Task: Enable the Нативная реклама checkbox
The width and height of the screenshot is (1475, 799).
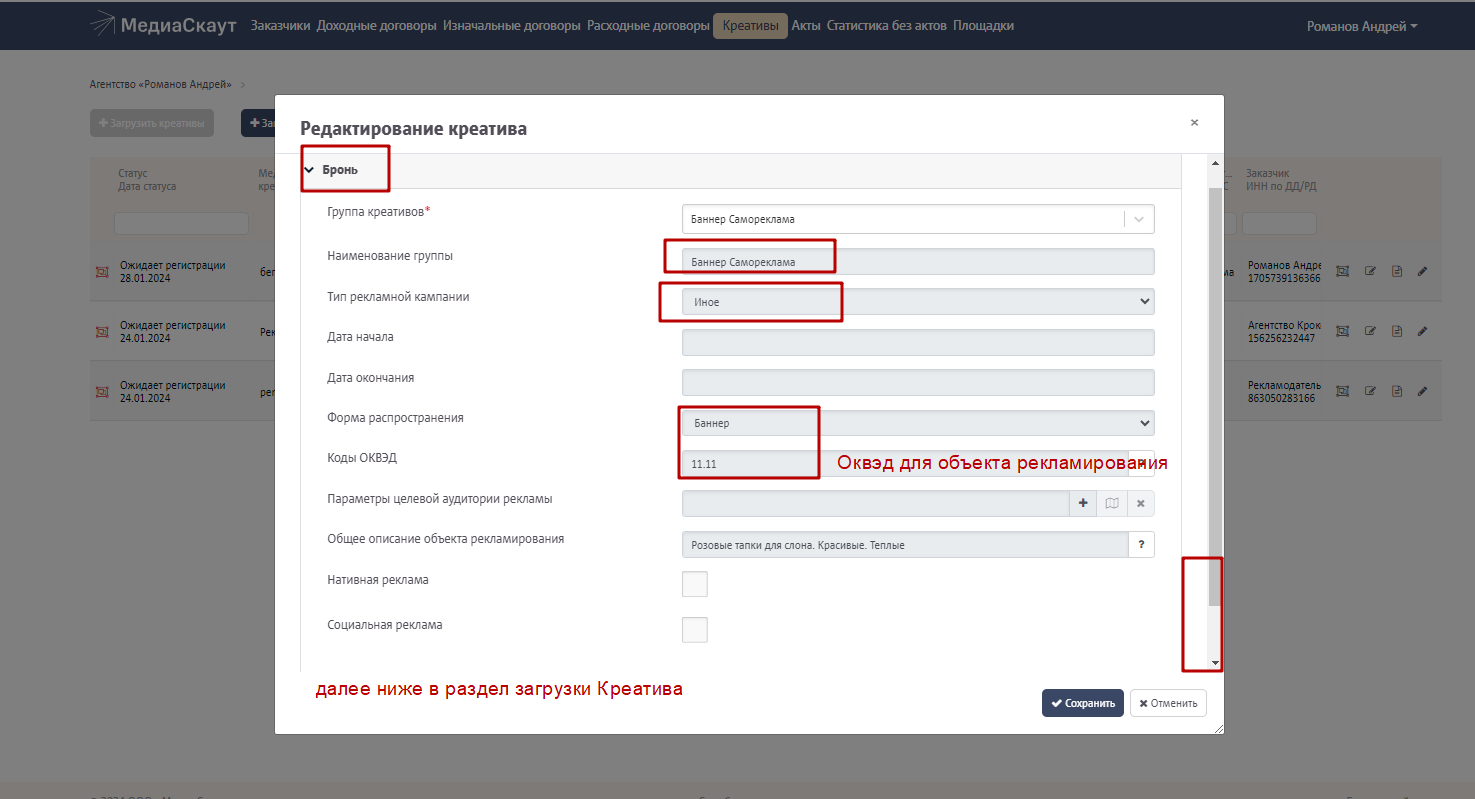Action: [694, 584]
